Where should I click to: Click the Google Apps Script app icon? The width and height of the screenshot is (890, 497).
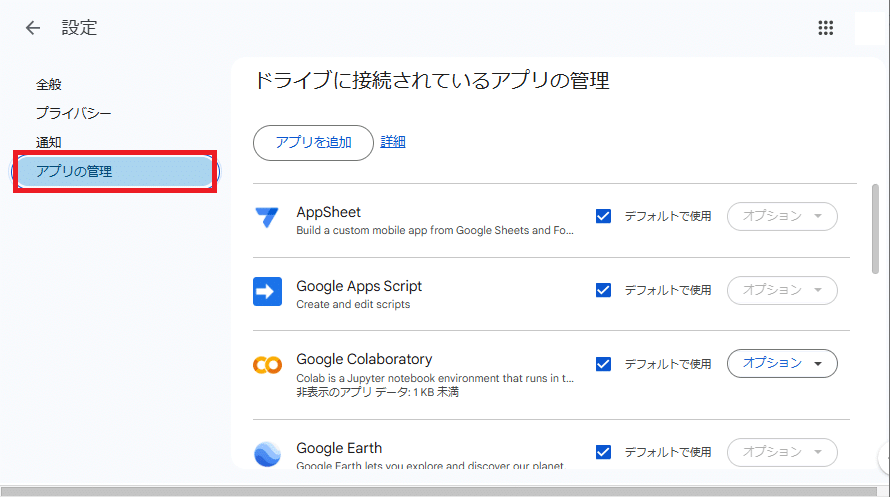pyautogui.click(x=267, y=291)
